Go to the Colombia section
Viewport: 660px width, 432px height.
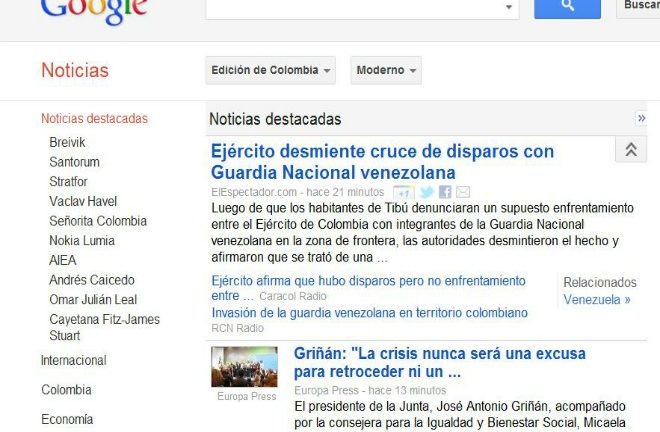66,390
